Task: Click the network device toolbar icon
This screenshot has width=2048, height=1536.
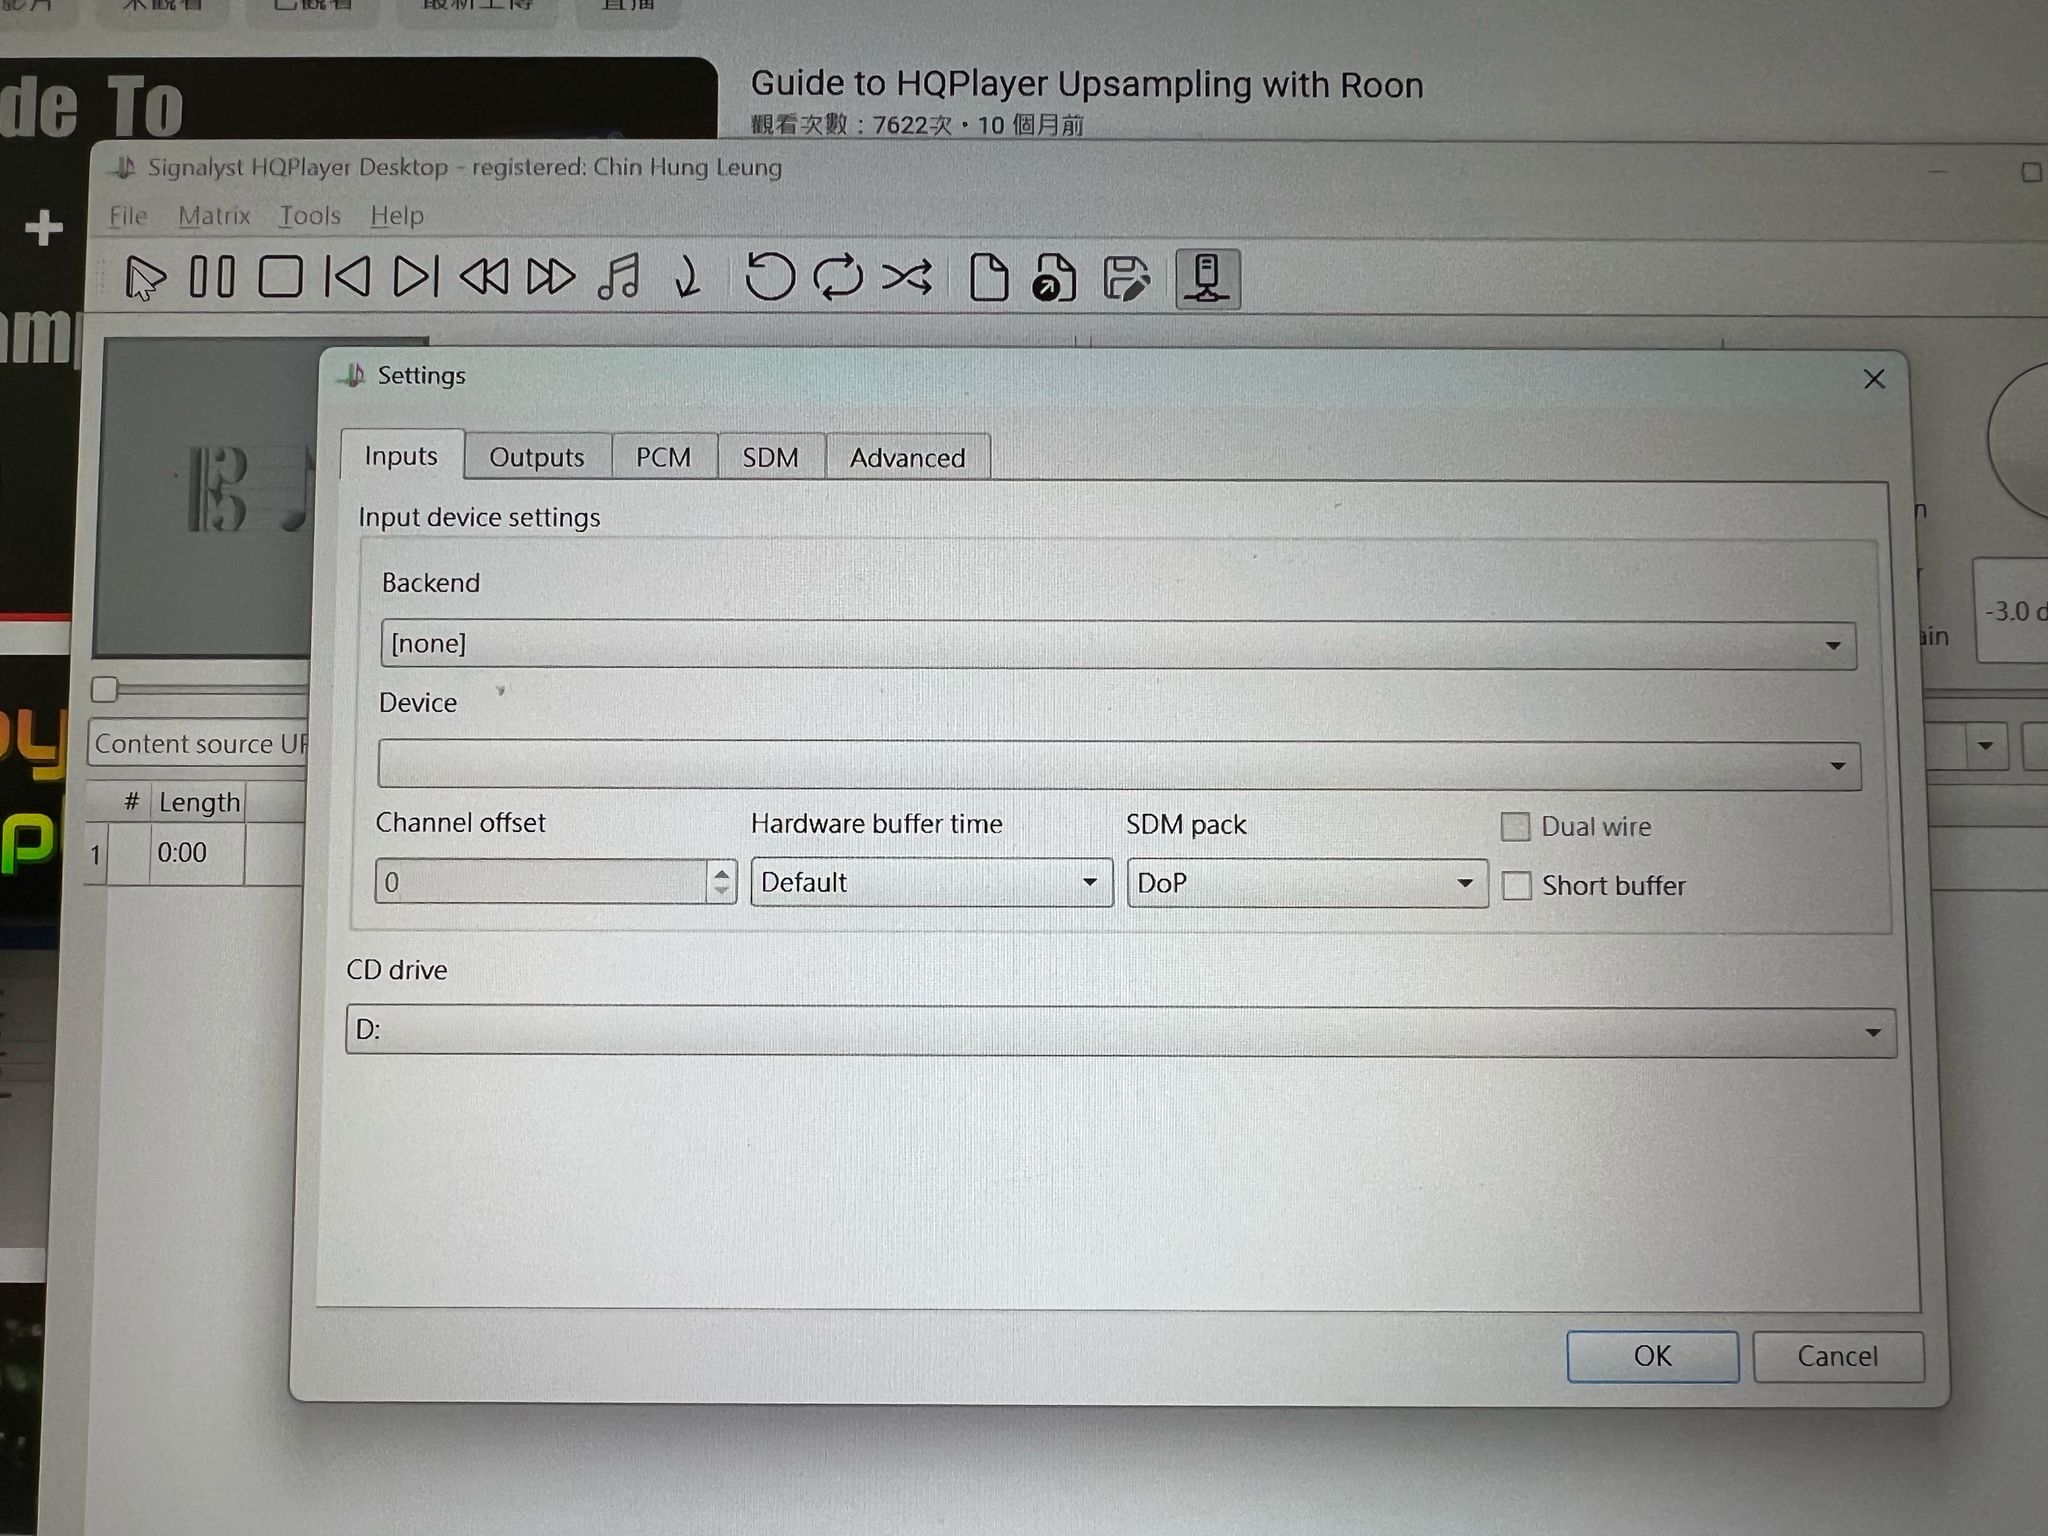Action: (1208, 278)
